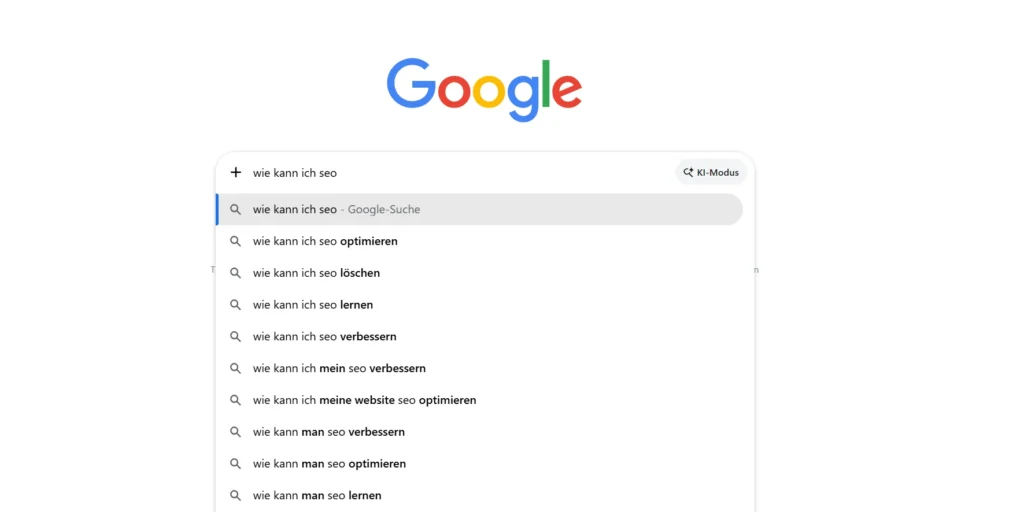Pick suggestion 'wie kann ich seo lernen'
Image resolution: width=1024 pixels, height=512 pixels.
(312, 305)
